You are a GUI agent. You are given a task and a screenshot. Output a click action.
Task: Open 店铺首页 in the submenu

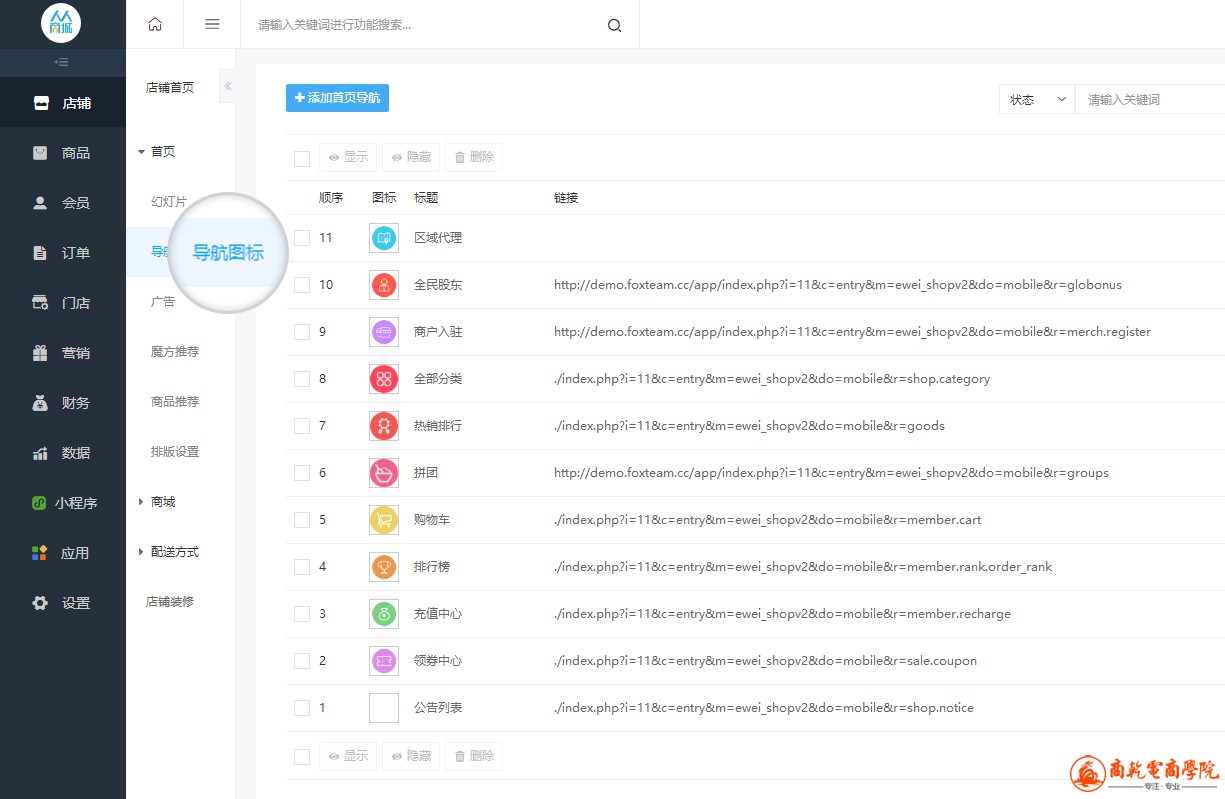coord(170,88)
